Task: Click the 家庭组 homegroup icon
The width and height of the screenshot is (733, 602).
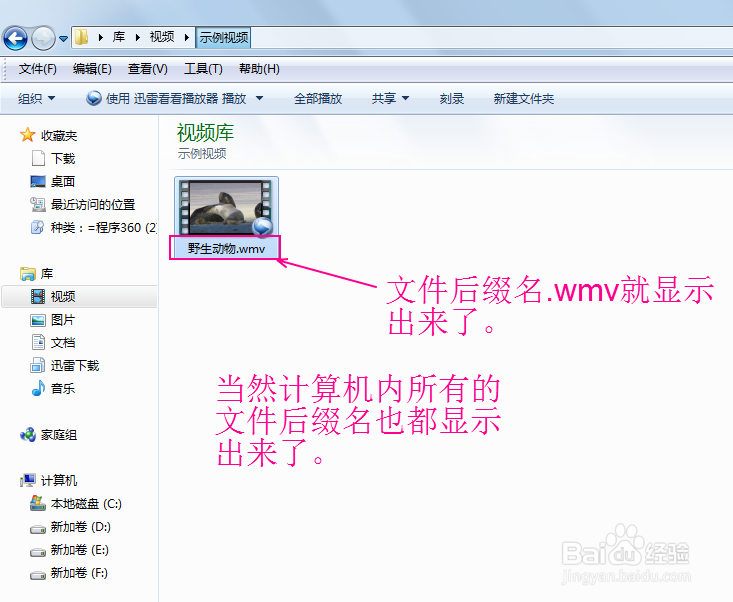Action: (28, 434)
